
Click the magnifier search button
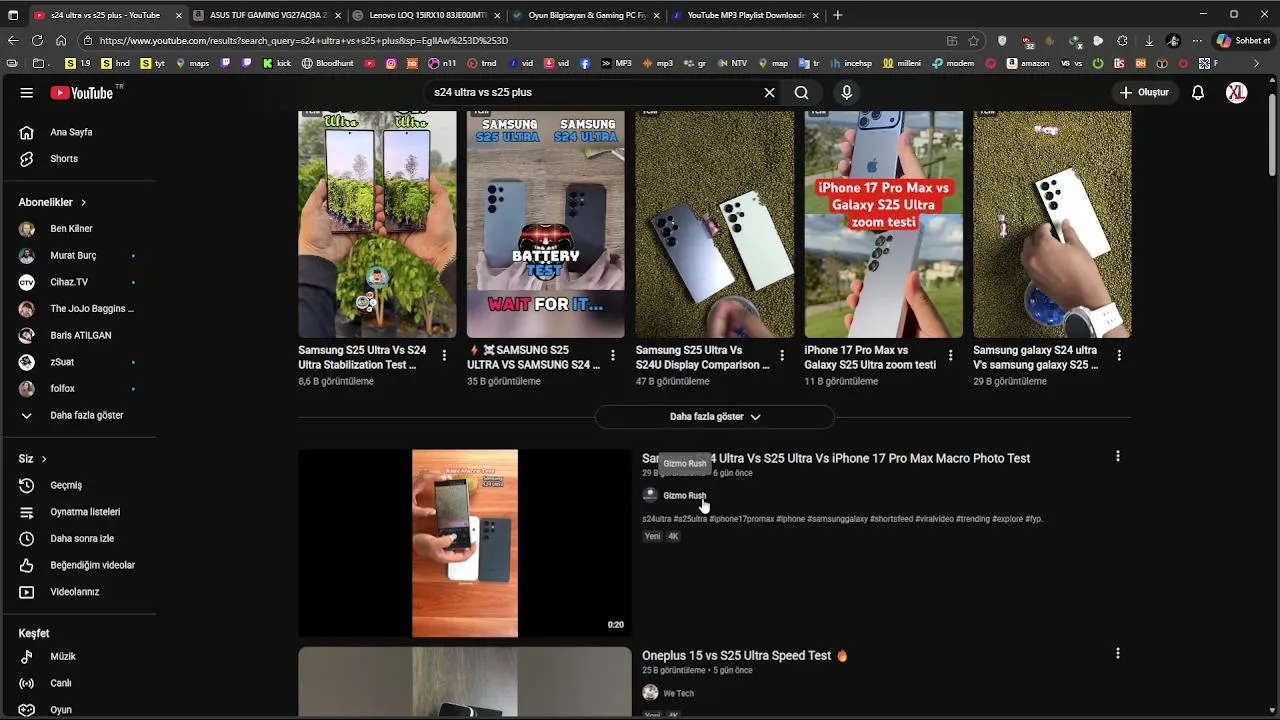point(801,92)
